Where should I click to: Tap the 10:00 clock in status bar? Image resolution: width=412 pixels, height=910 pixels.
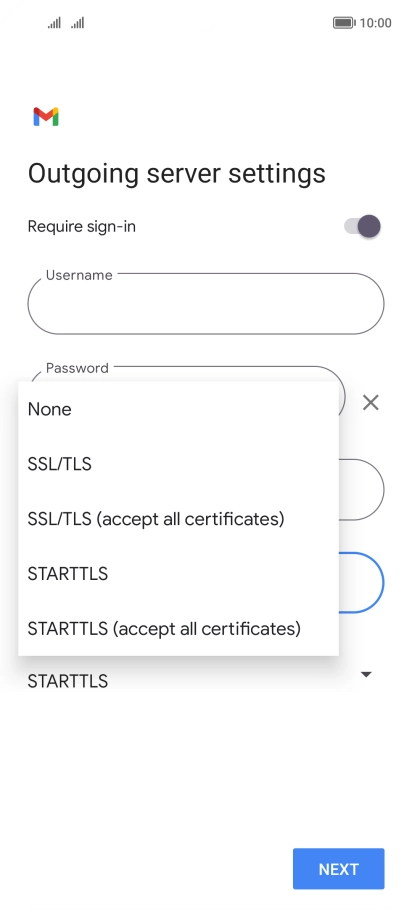(x=375, y=23)
